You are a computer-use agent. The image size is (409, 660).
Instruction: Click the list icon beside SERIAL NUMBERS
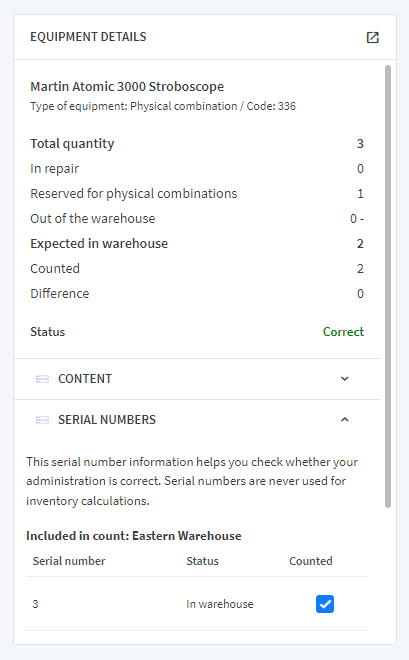click(42, 420)
